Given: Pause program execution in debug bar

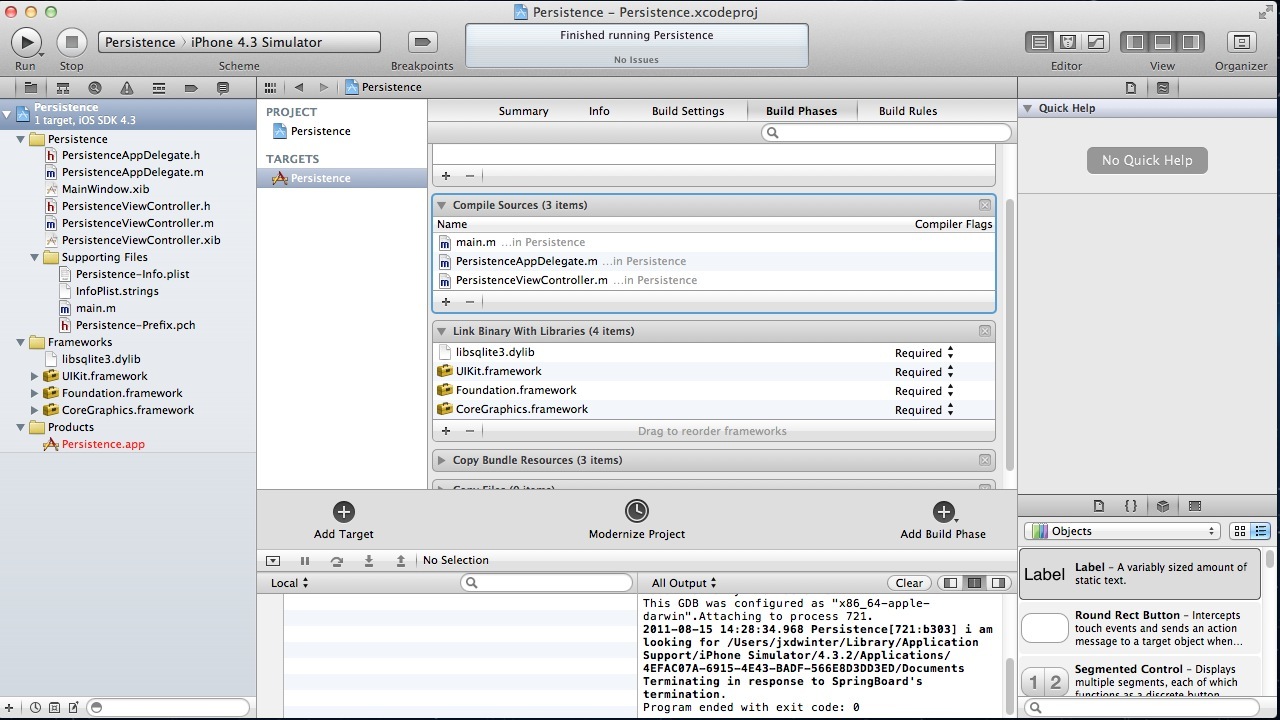Looking at the screenshot, I should tap(305, 561).
